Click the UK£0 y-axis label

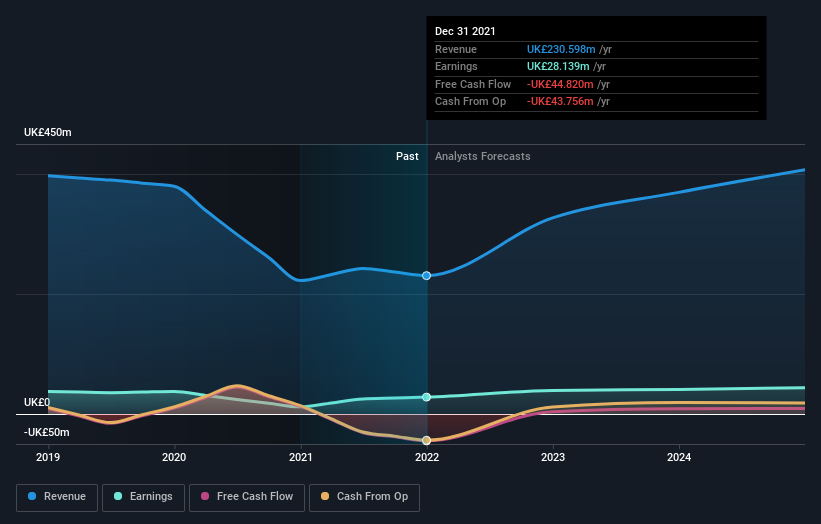pyautogui.click(x=37, y=403)
